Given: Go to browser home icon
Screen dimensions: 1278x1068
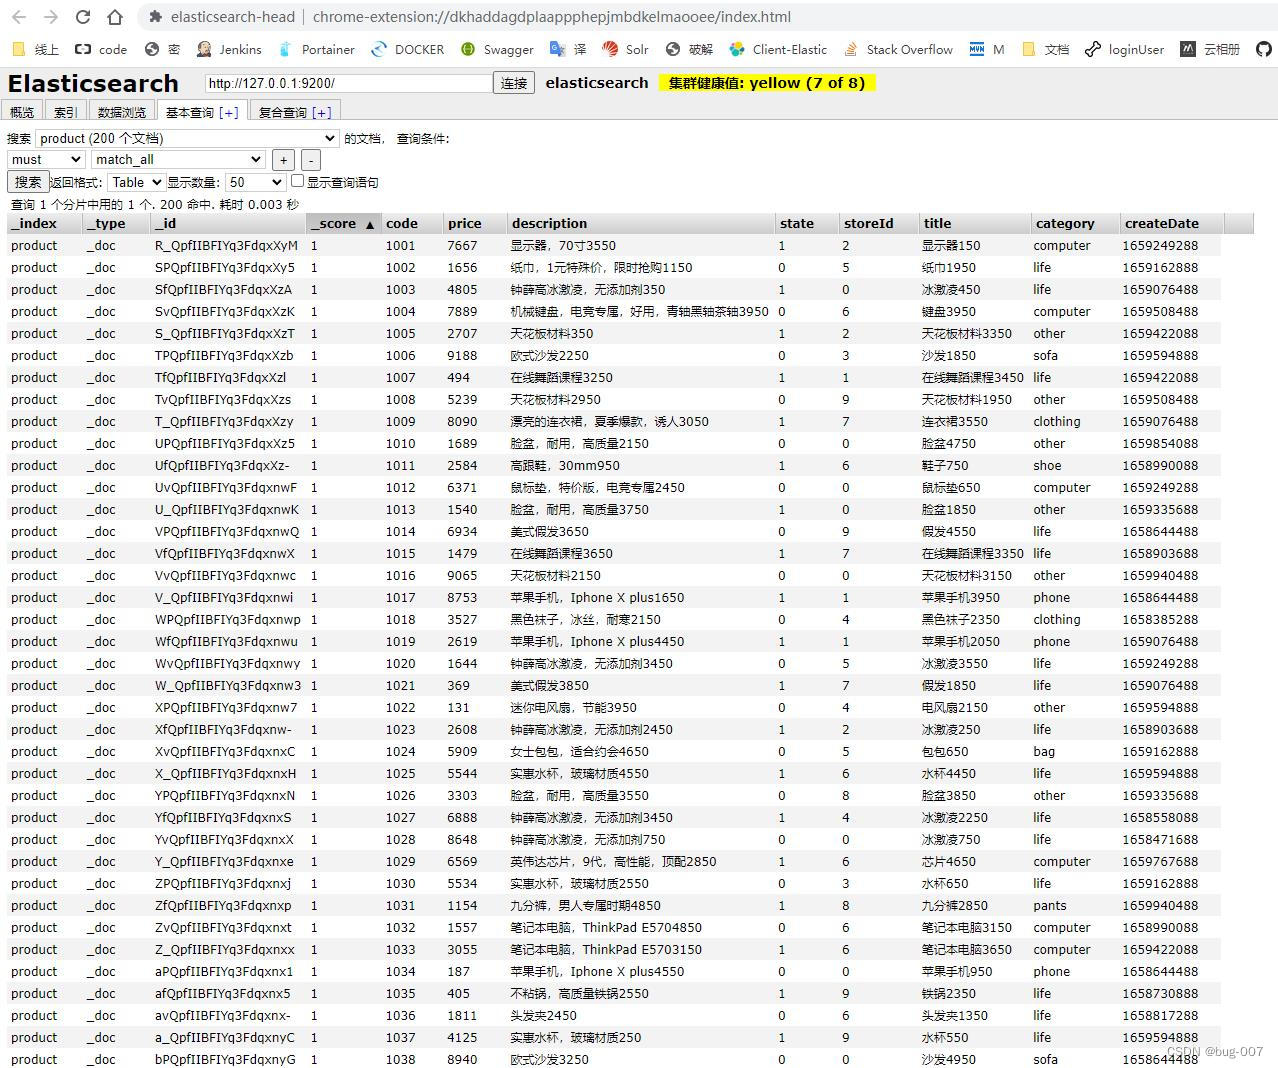Looking at the screenshot, I should coord(115,17).
